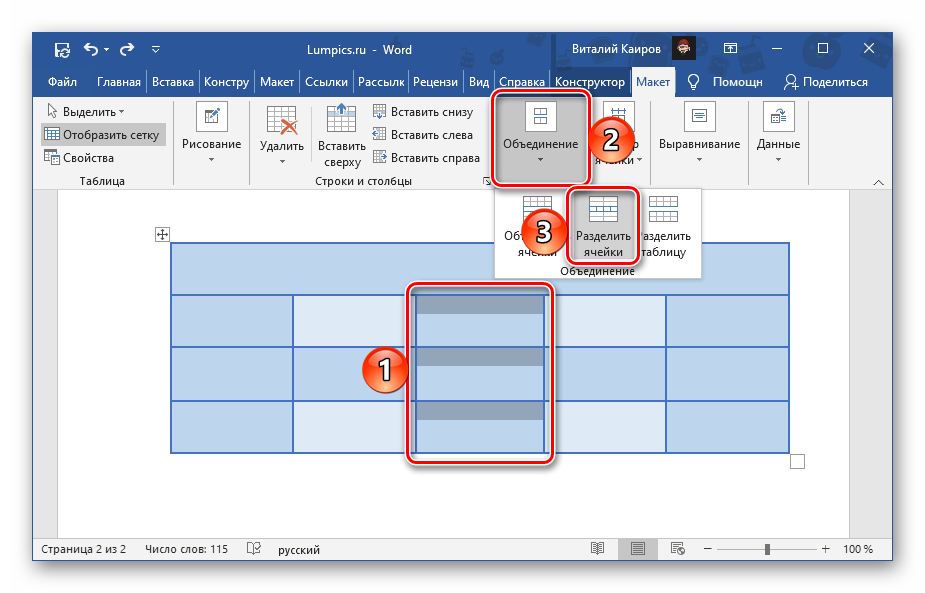Click the save icon in the title bar
Screen dimensions: 925x593
click(62, 49)
